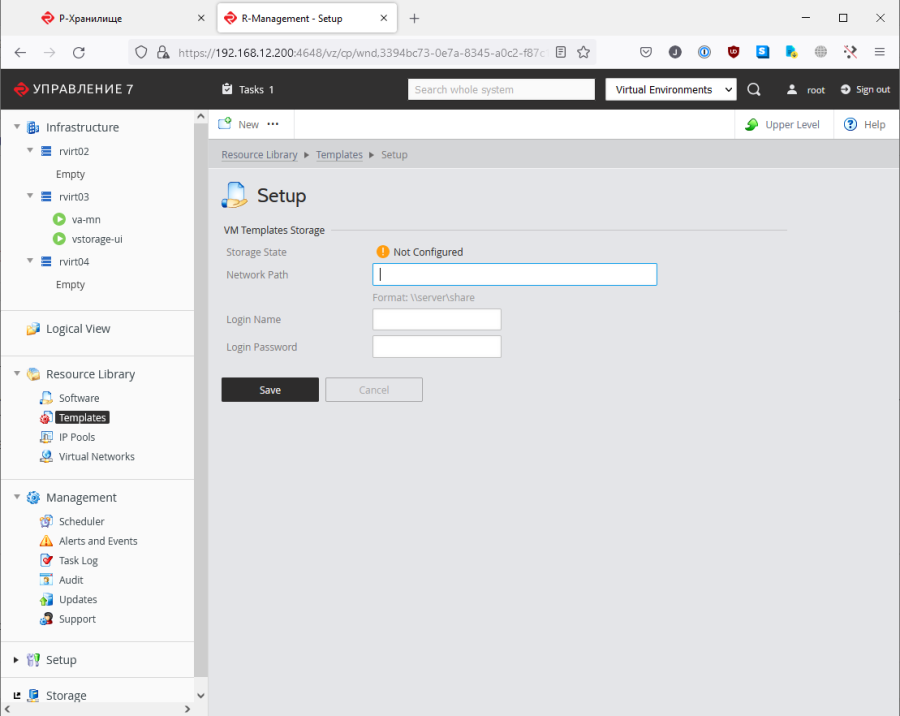Open the three-dots more actions menu

(x=273, y=125)
